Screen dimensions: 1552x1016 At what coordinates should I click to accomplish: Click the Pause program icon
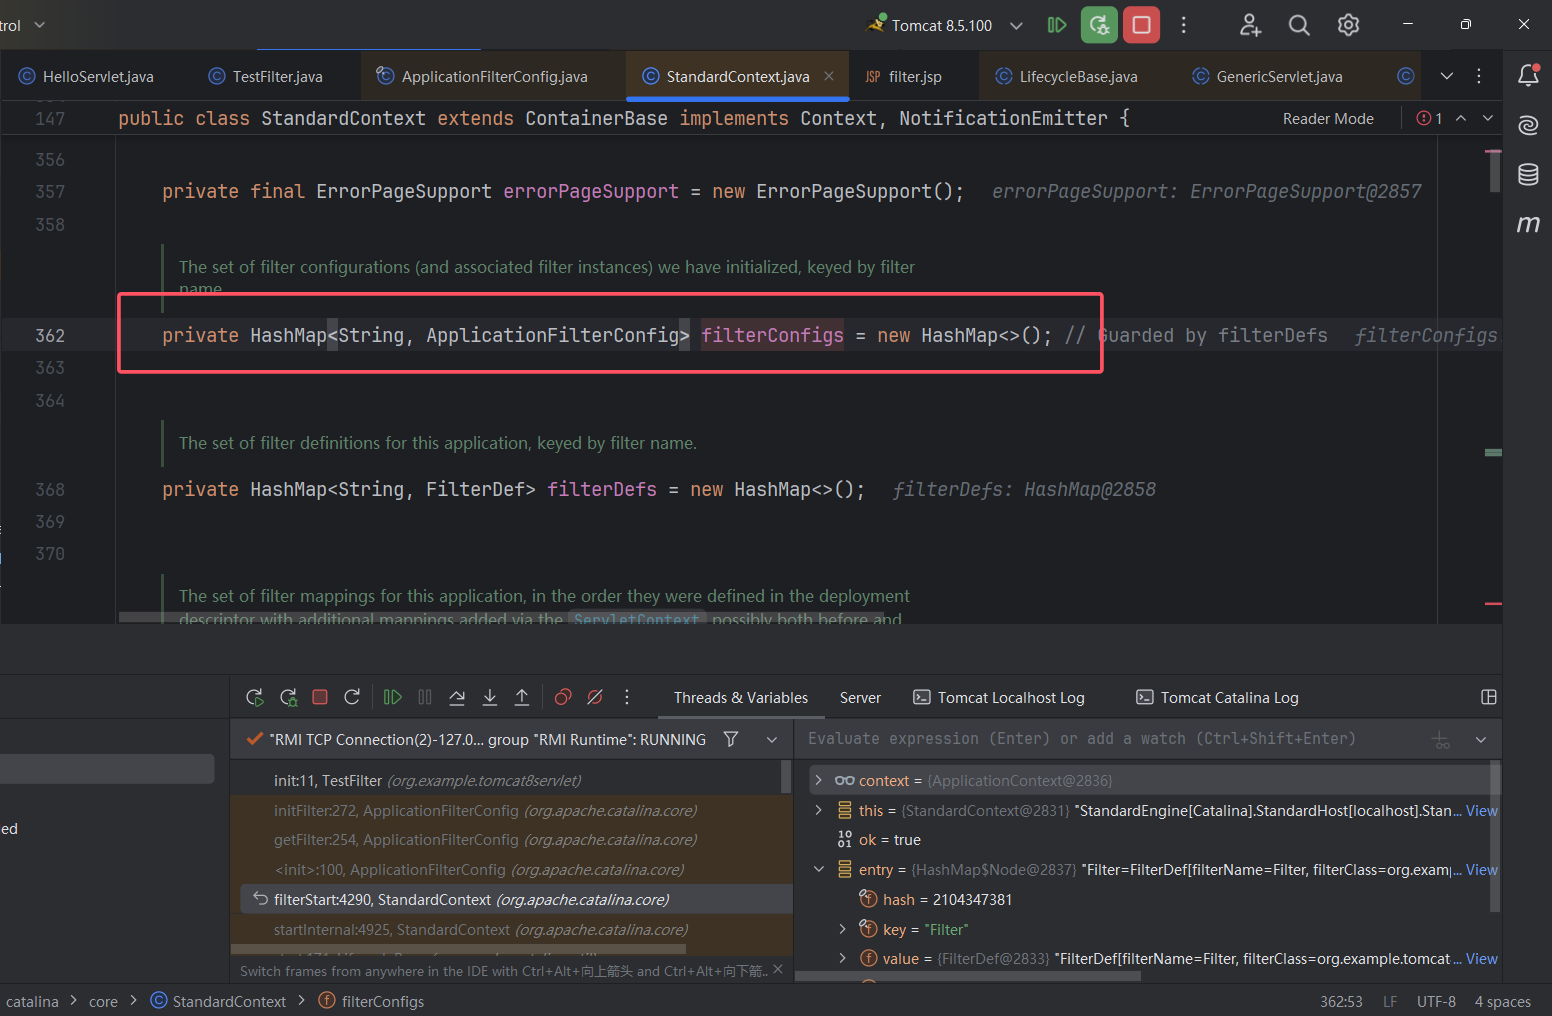pyautogui.click(x=425, y=697)
